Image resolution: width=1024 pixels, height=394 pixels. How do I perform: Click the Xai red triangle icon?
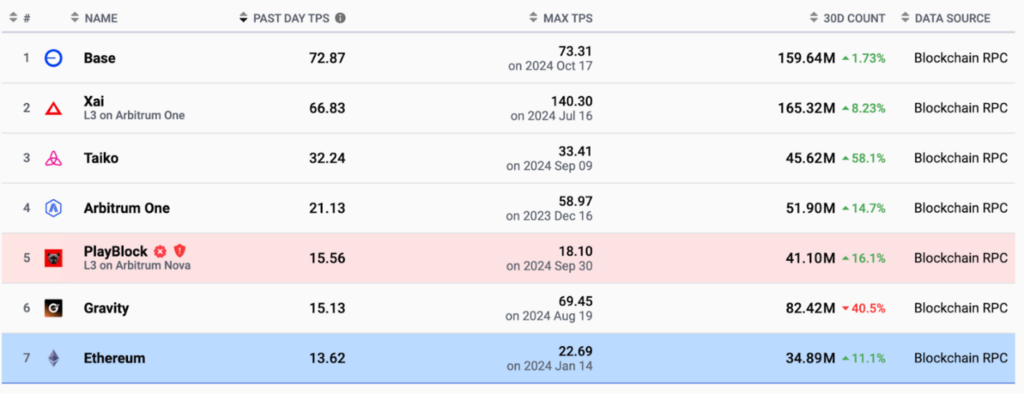tap(53, 108)
